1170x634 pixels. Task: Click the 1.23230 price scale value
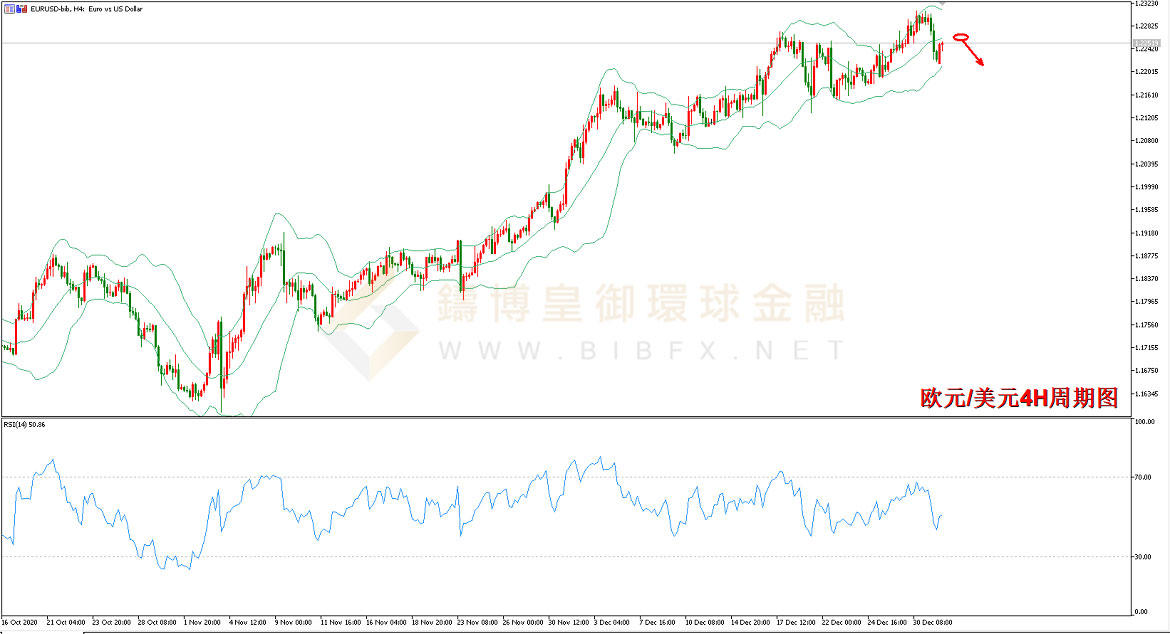point(1148,5)
